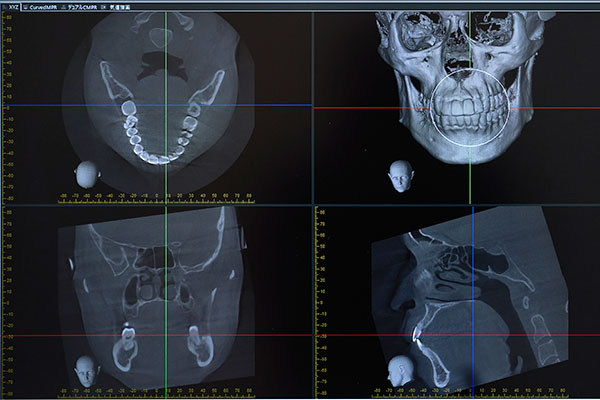The image size is (600, 400).
Task: Click the horizontal ruler below the axial view
Action: pyautogui.click(x=160, y=195)
